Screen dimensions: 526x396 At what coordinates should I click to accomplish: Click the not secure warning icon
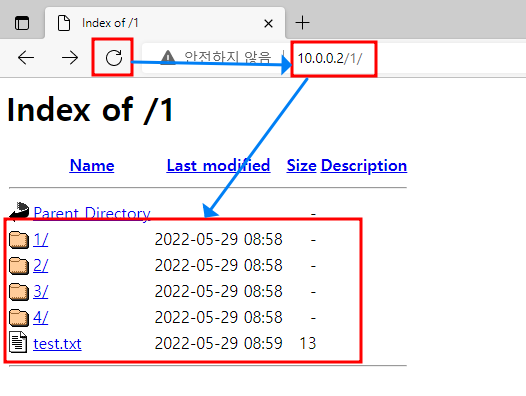(168, 57)
